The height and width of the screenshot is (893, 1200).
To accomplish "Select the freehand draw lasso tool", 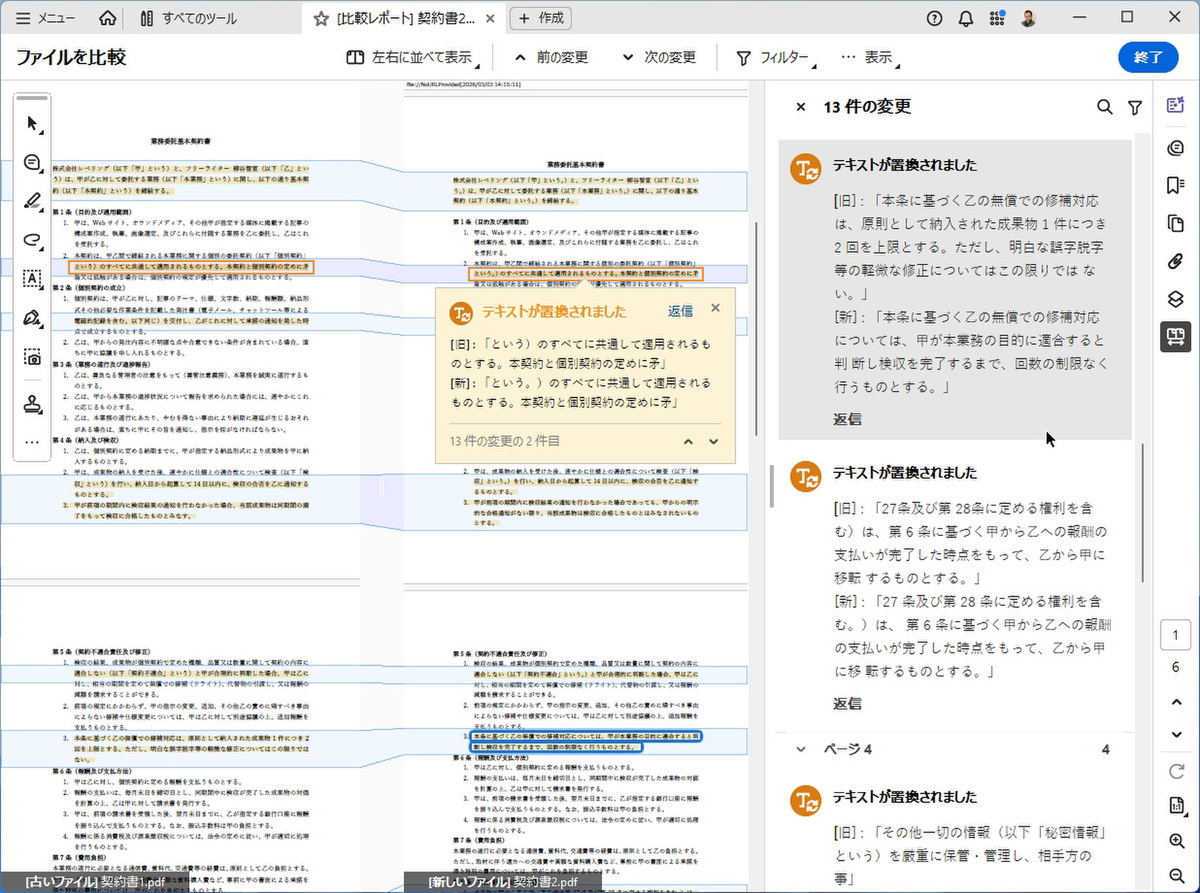I will 33,240.
